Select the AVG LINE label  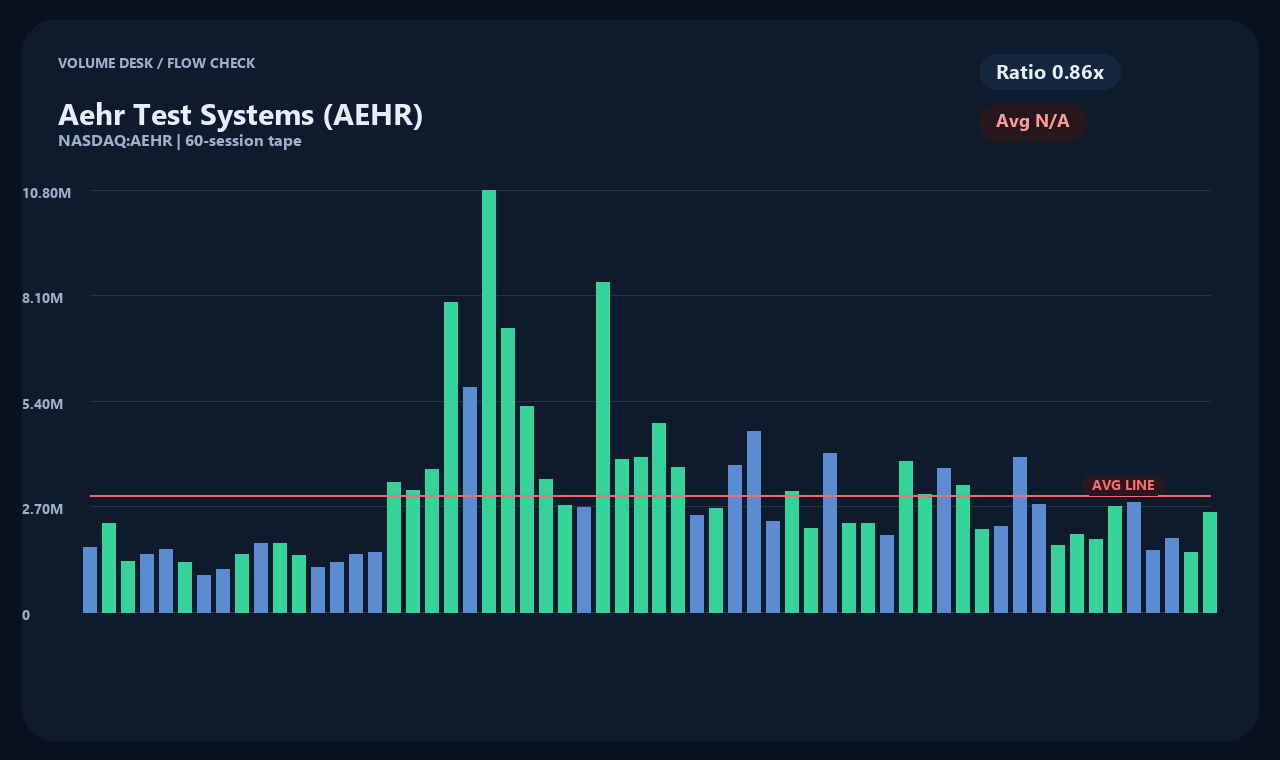tap(1123, 485)
